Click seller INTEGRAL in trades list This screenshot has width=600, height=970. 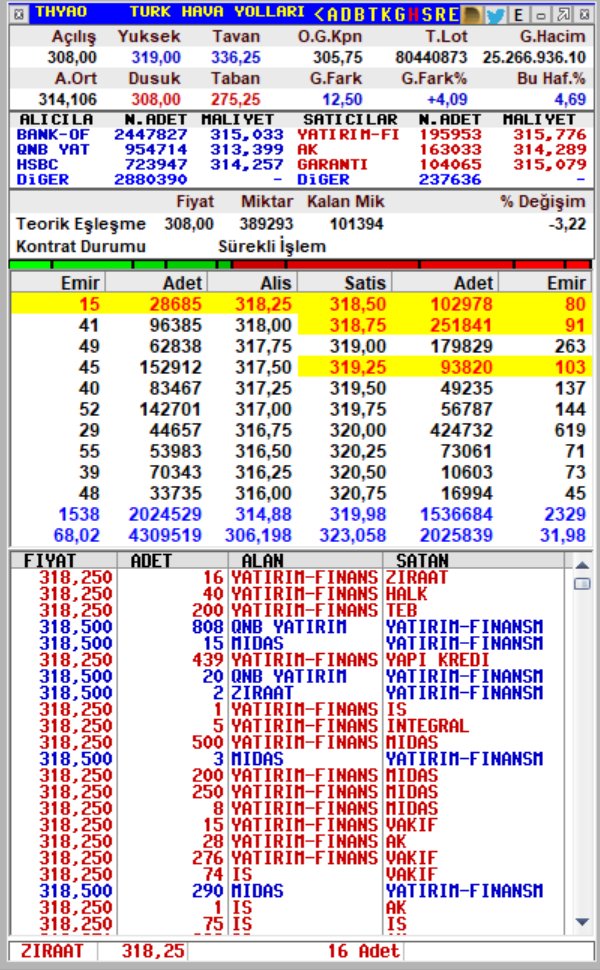[x=427, y=726]
